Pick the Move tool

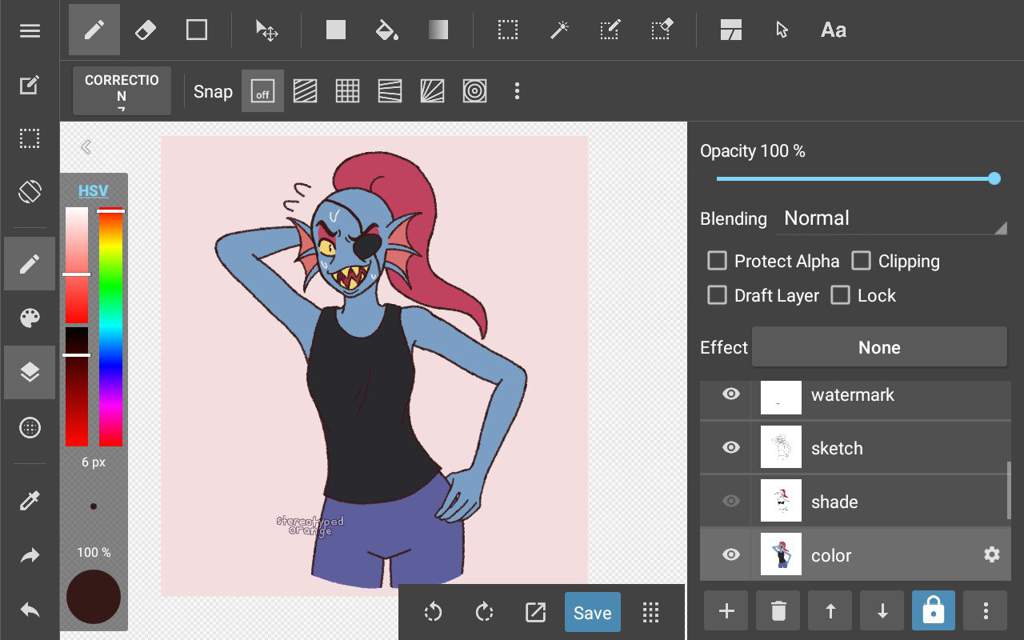266,30
